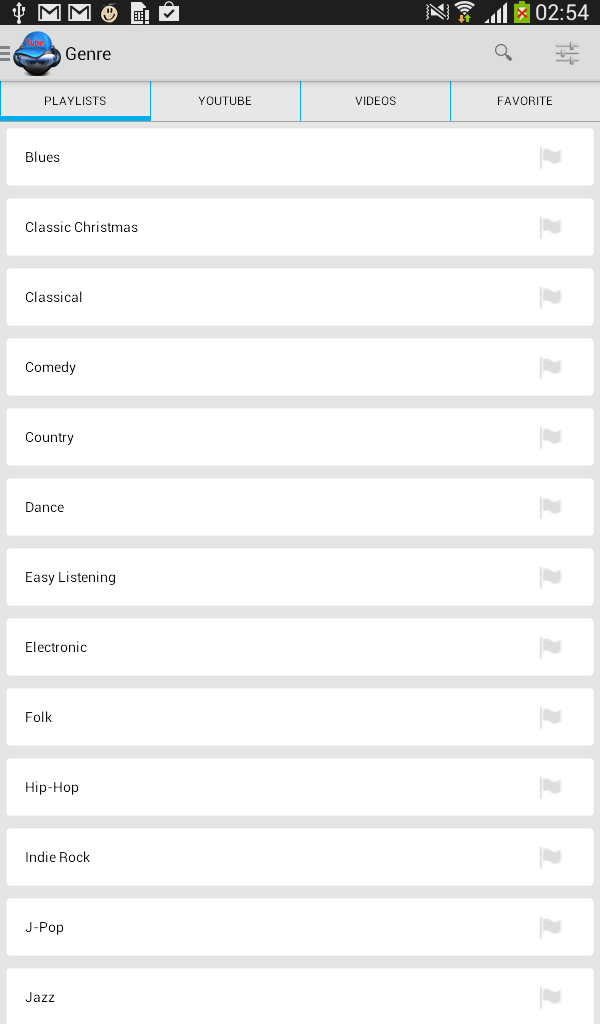Toggle flag on Electronic genre
This screenshot has height=1024, width=600.
click(x=550, y=648)
